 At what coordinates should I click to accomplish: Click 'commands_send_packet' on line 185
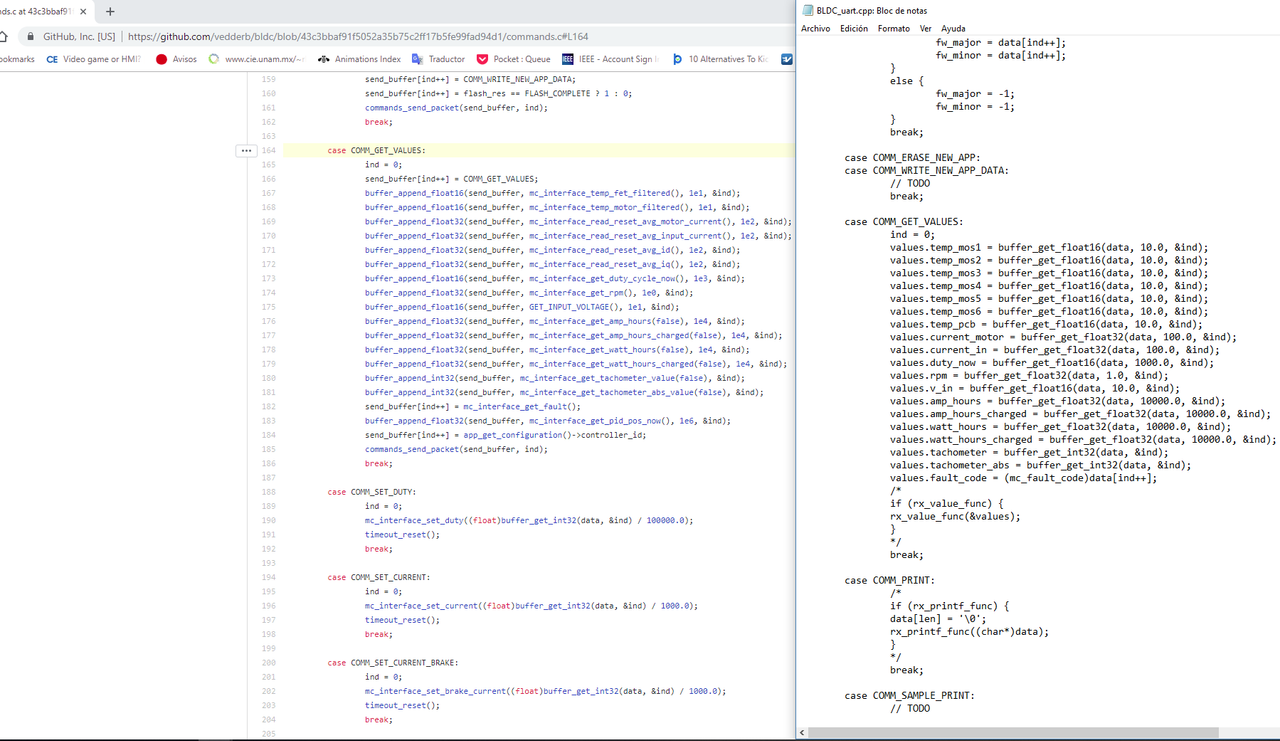point(412,449)
